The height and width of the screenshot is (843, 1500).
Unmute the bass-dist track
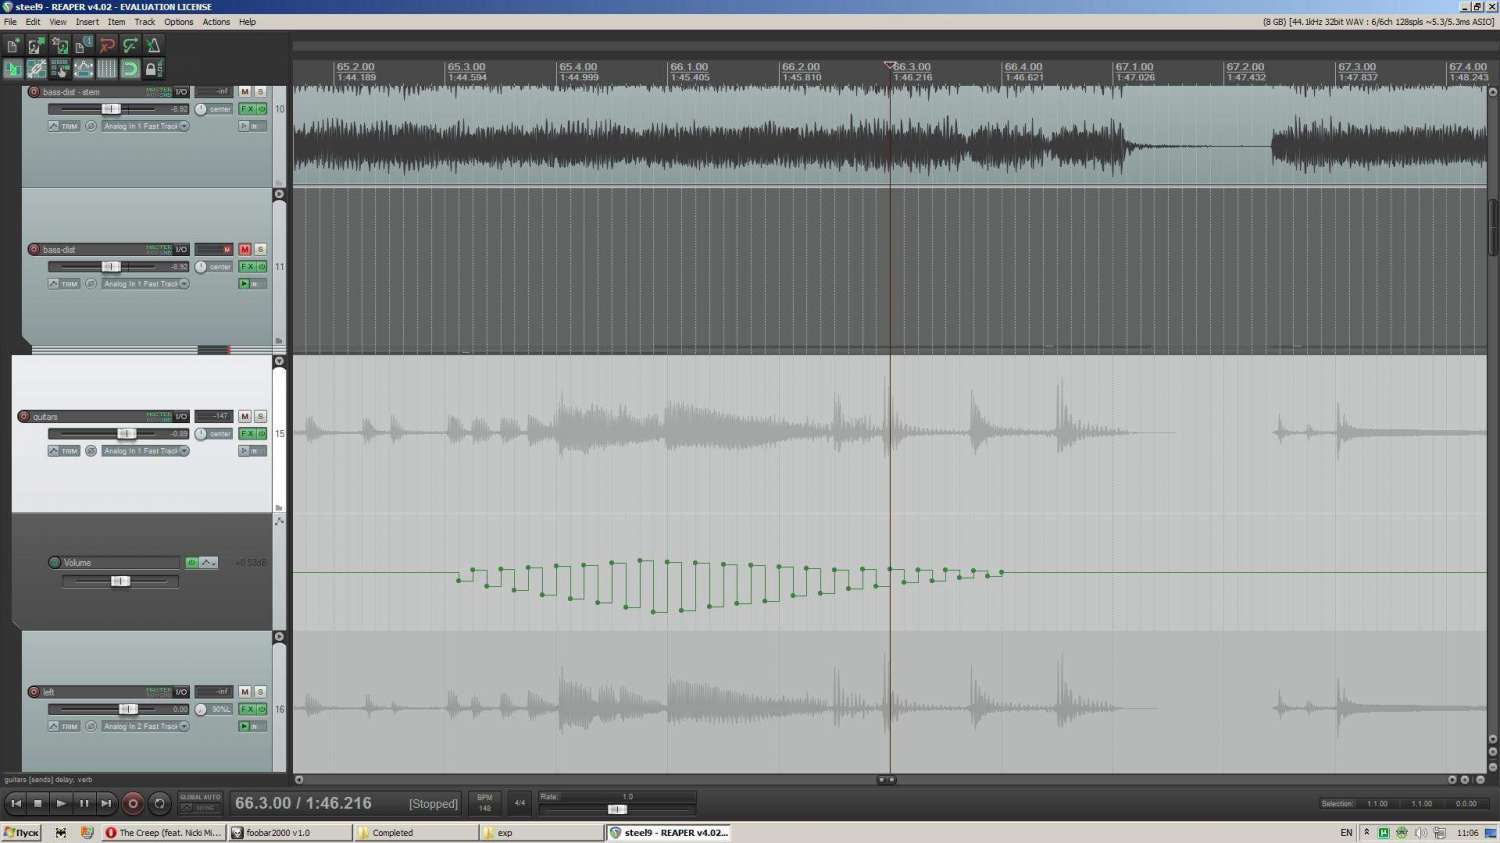(x=245, y=249)
